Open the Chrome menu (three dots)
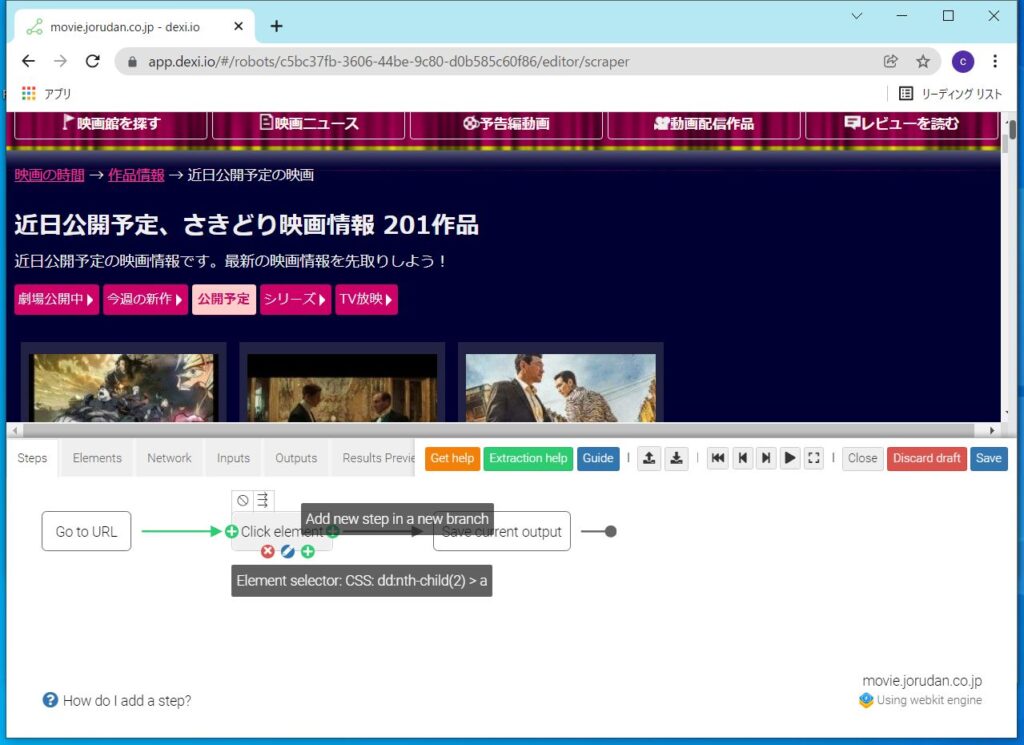 pyautogui.click(x=995, y=61)
